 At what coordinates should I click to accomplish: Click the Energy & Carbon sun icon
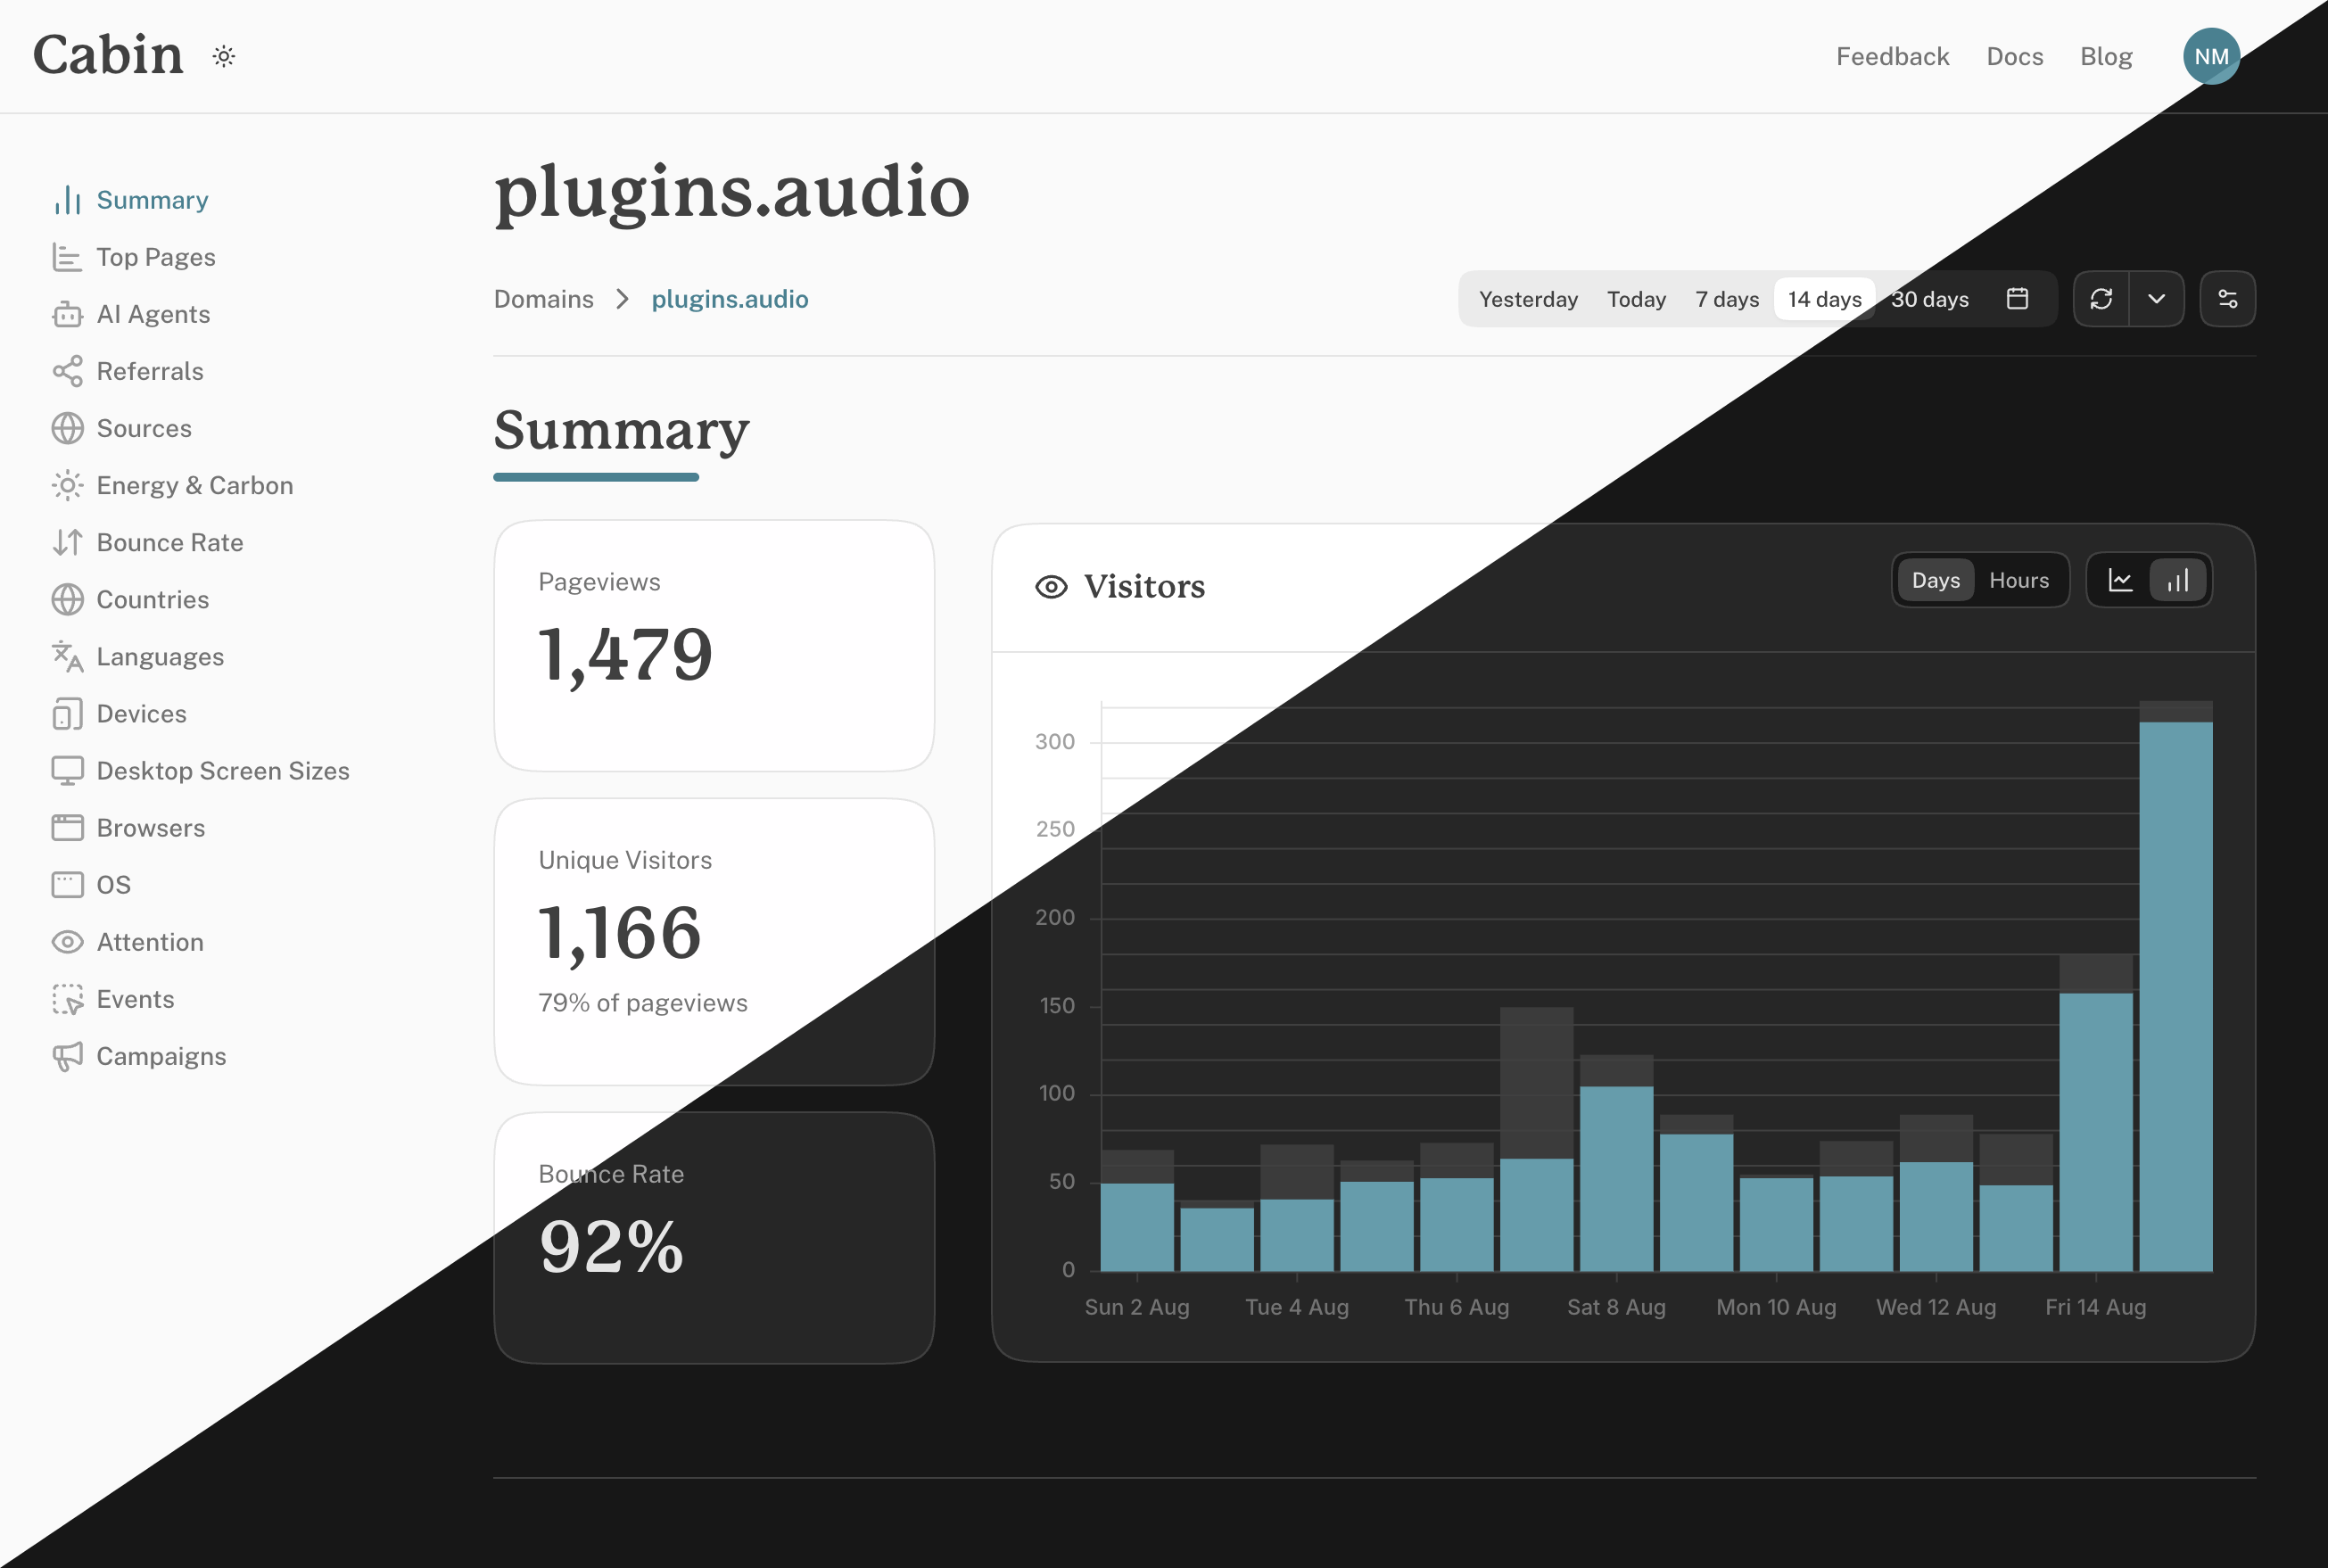(x=67, y=485)
